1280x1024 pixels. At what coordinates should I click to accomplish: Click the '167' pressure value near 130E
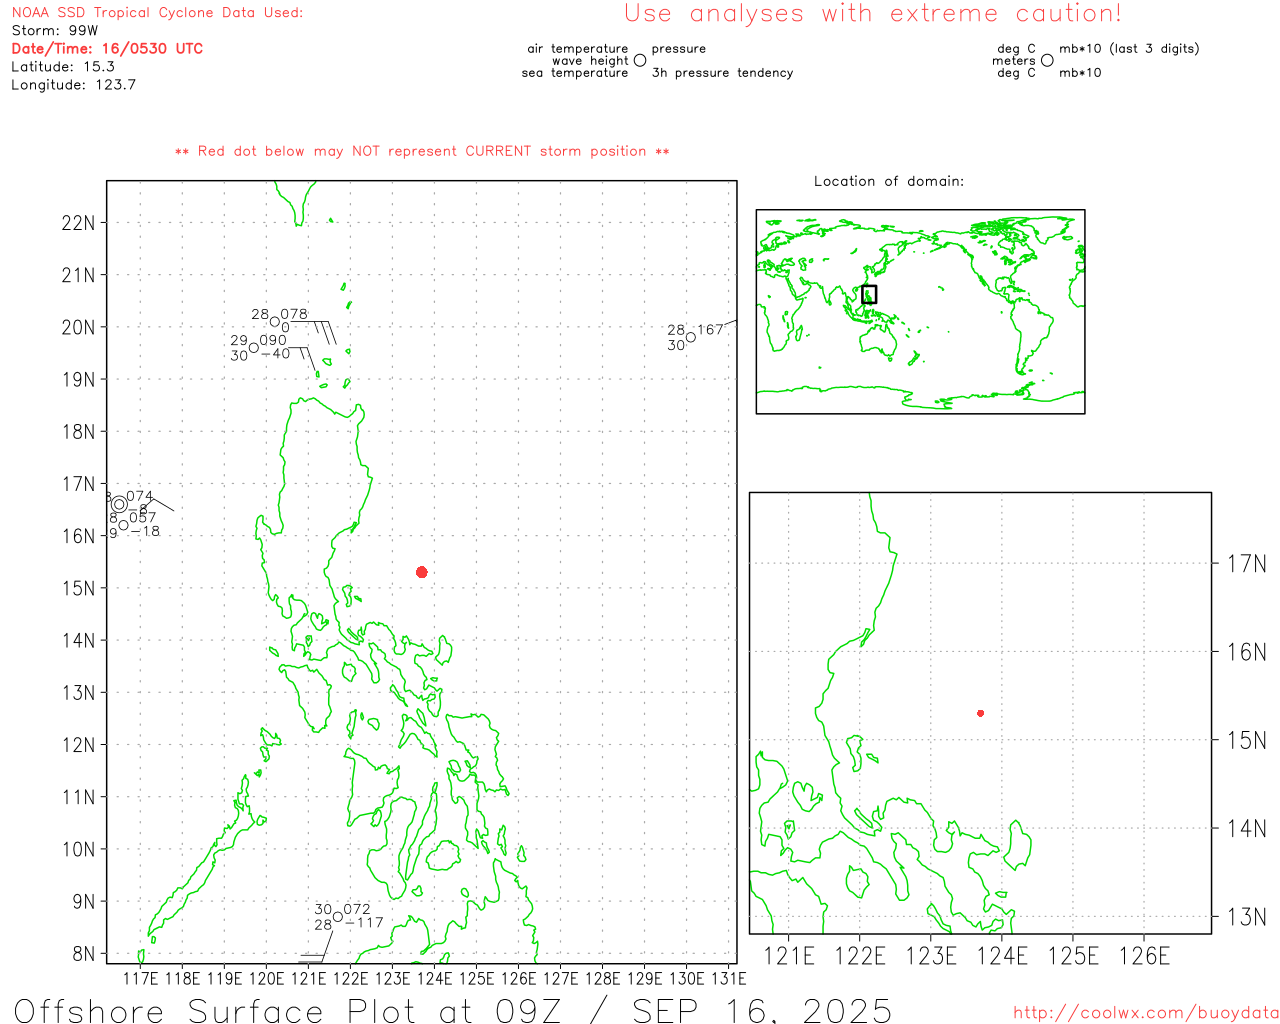(710, 329)
